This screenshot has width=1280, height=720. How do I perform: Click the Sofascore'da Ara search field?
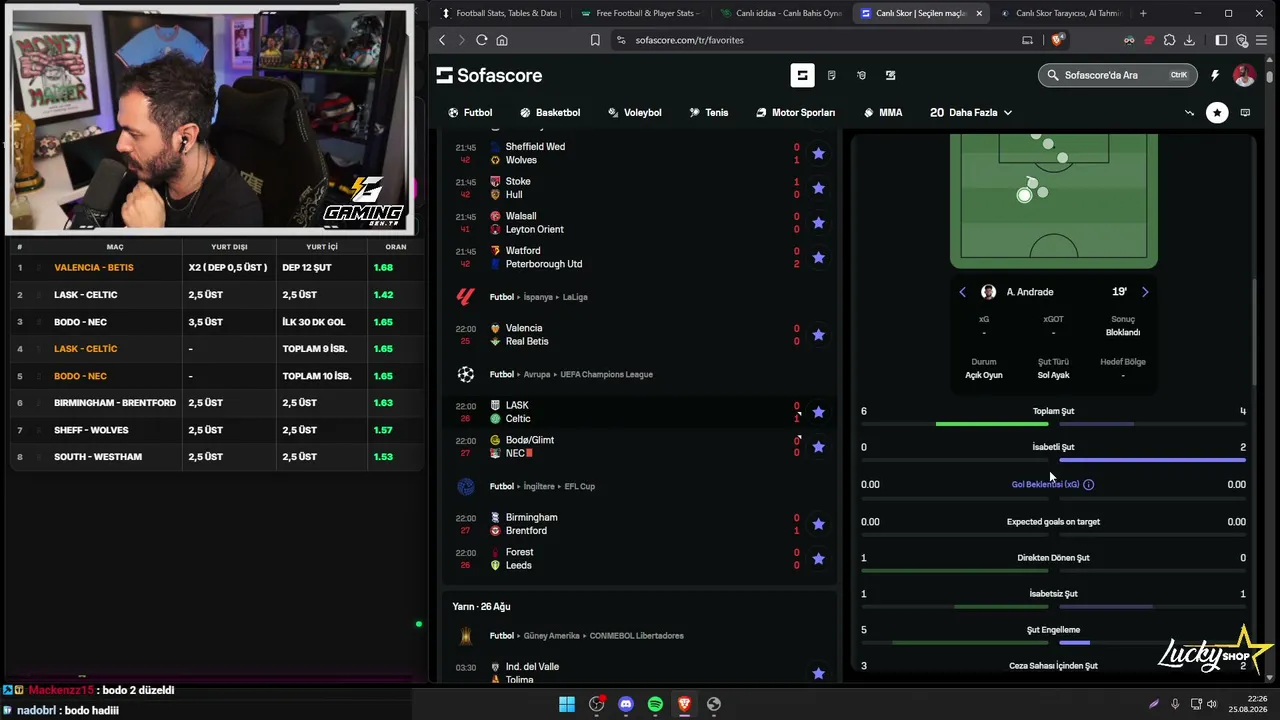tap(1116, 75)
